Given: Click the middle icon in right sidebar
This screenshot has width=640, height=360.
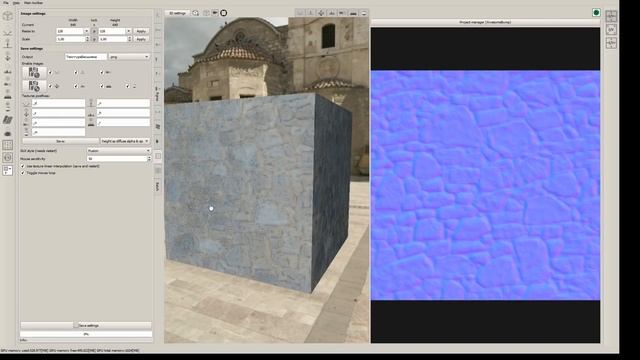Looking at the screenshot, I should tap(611, 30).
